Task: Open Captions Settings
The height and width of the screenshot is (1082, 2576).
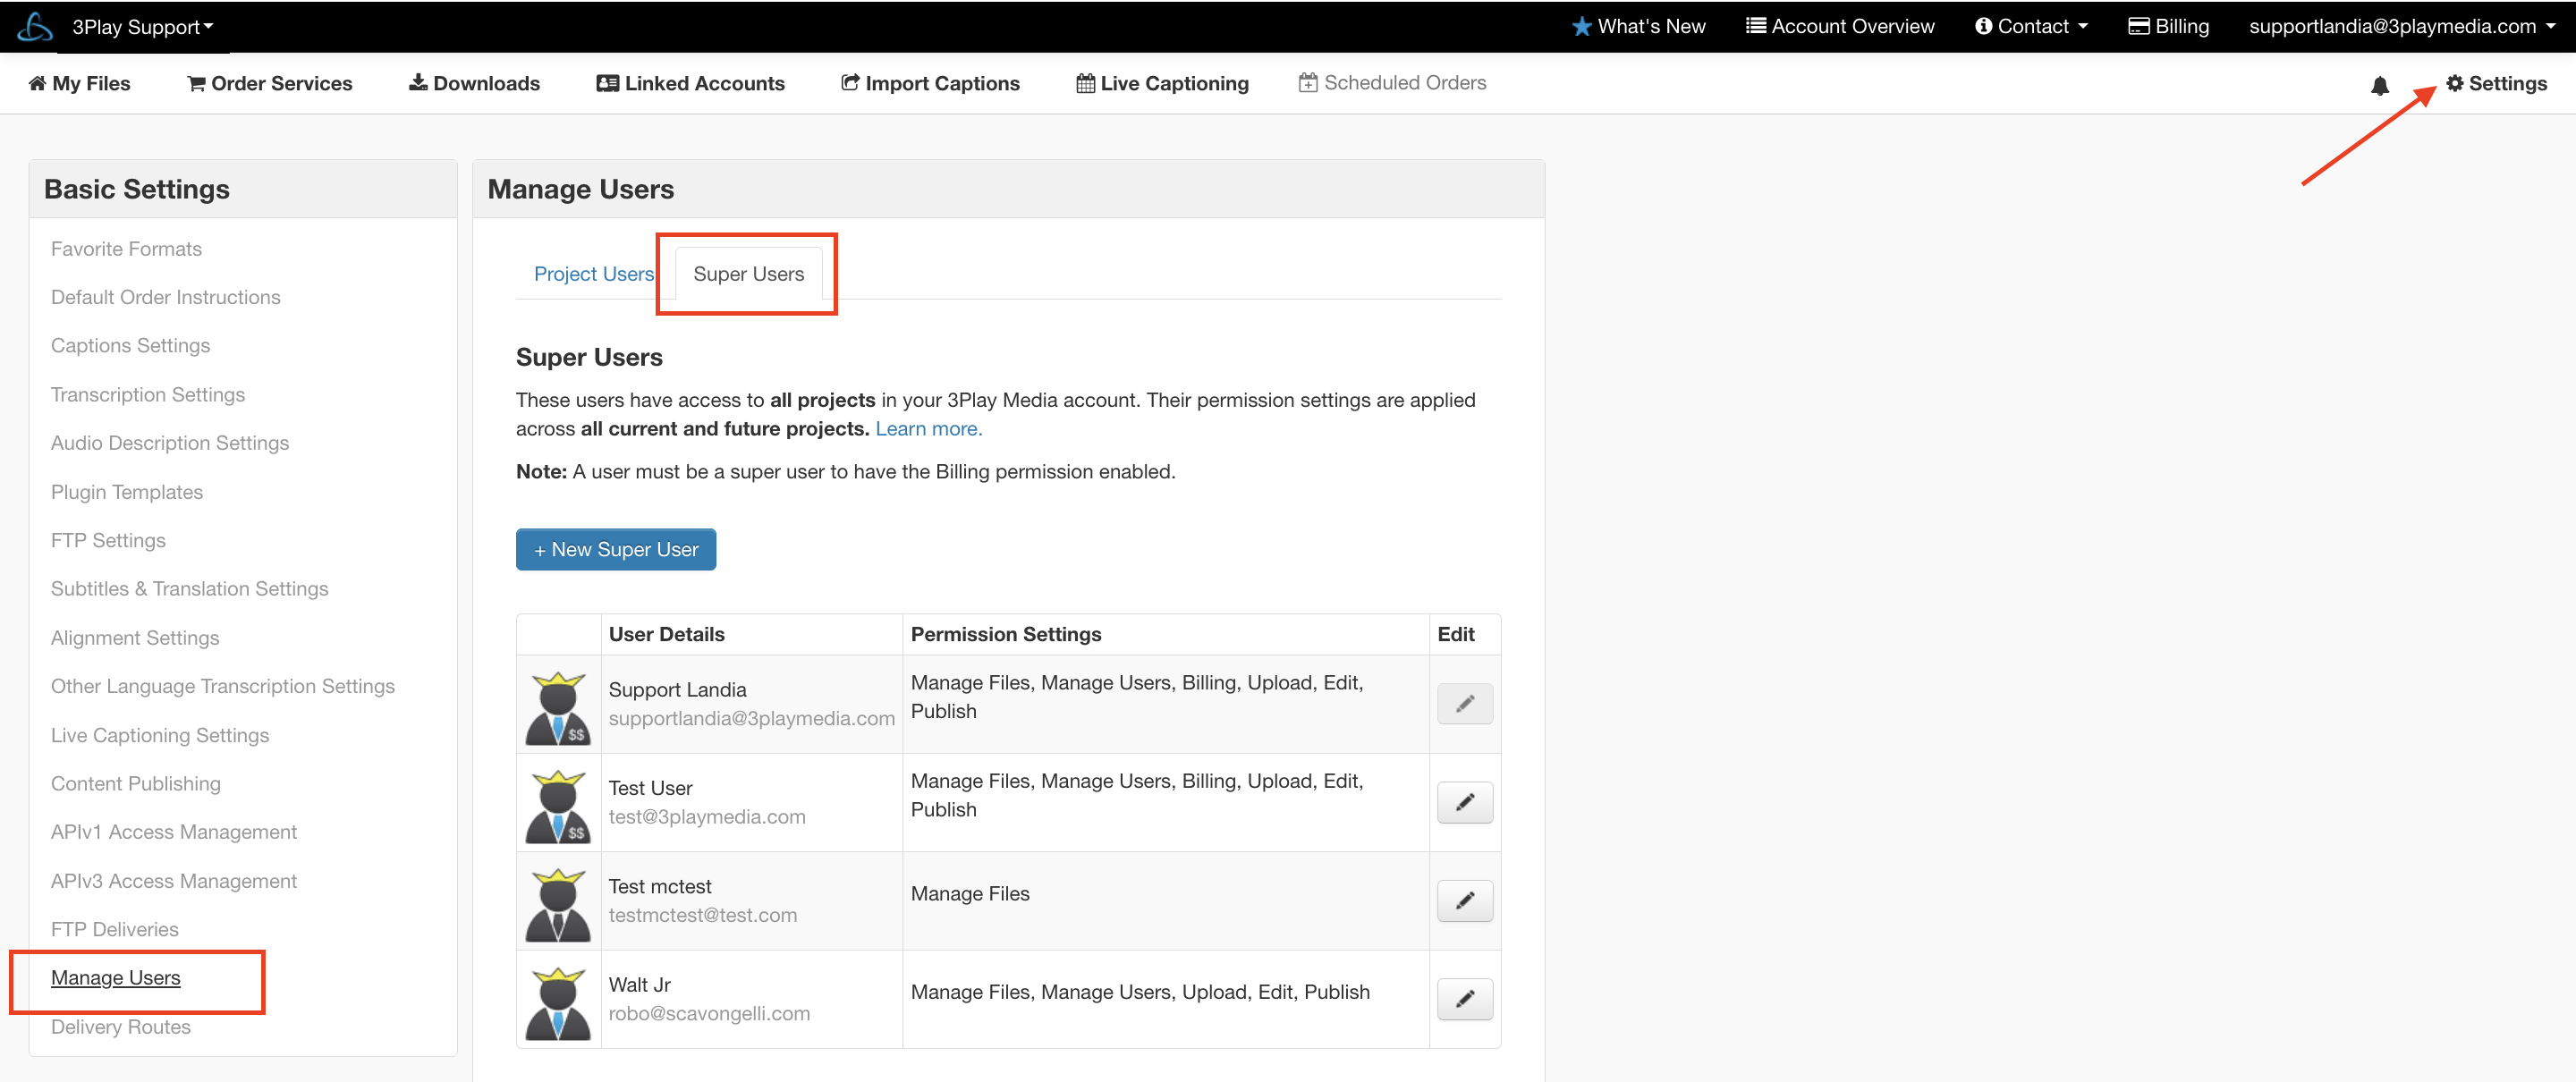Action: (130, 346)
